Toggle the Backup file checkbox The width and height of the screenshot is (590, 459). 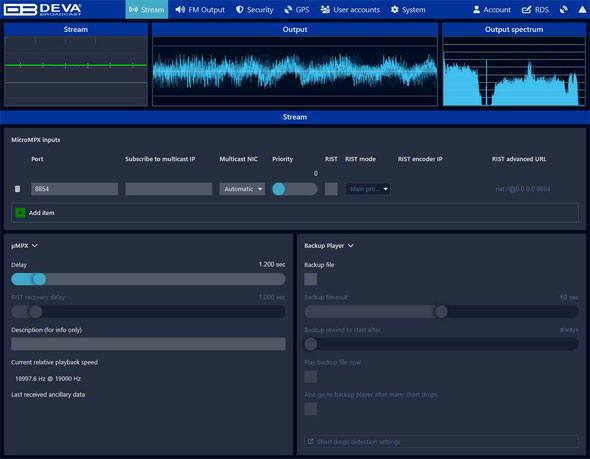pos(310,279)
